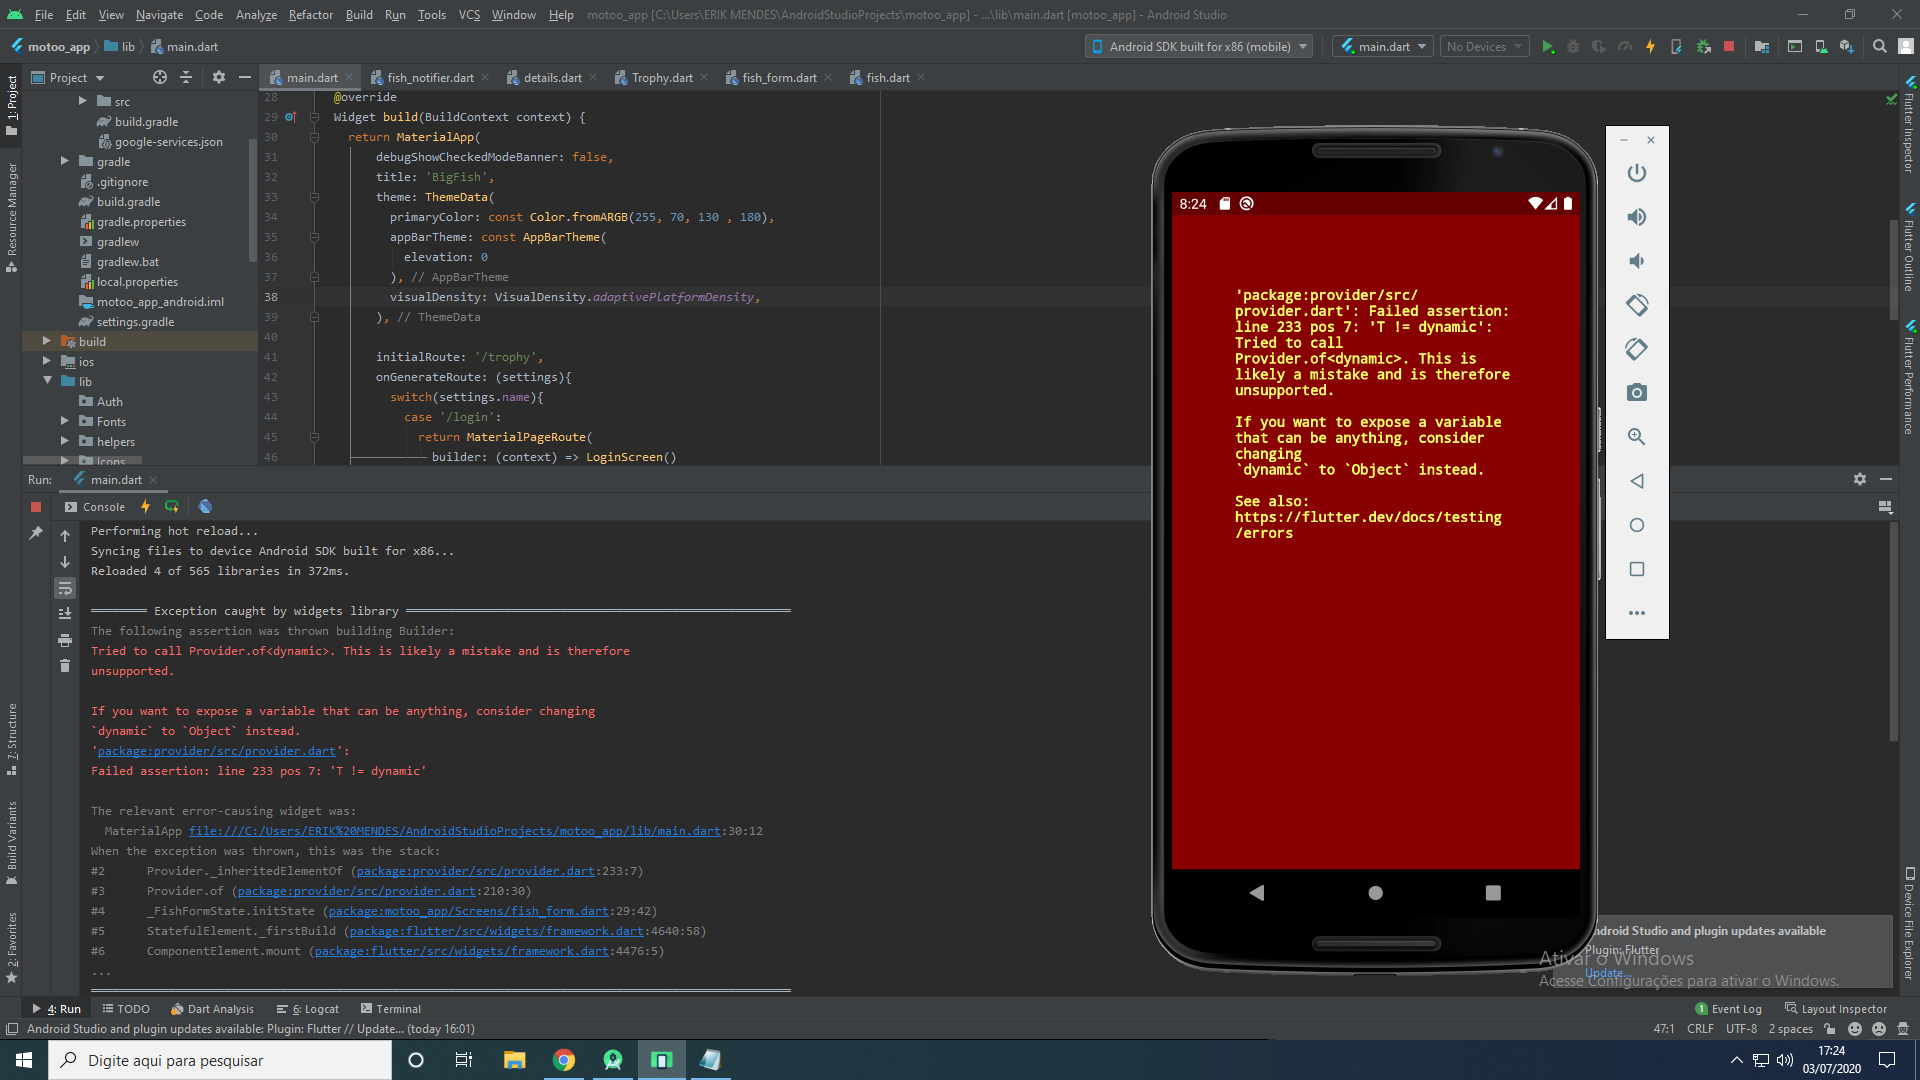Switch to the details.dart editor tab
The height and width of the screenshot is (1080, 1920).
(x=551, y=78)
